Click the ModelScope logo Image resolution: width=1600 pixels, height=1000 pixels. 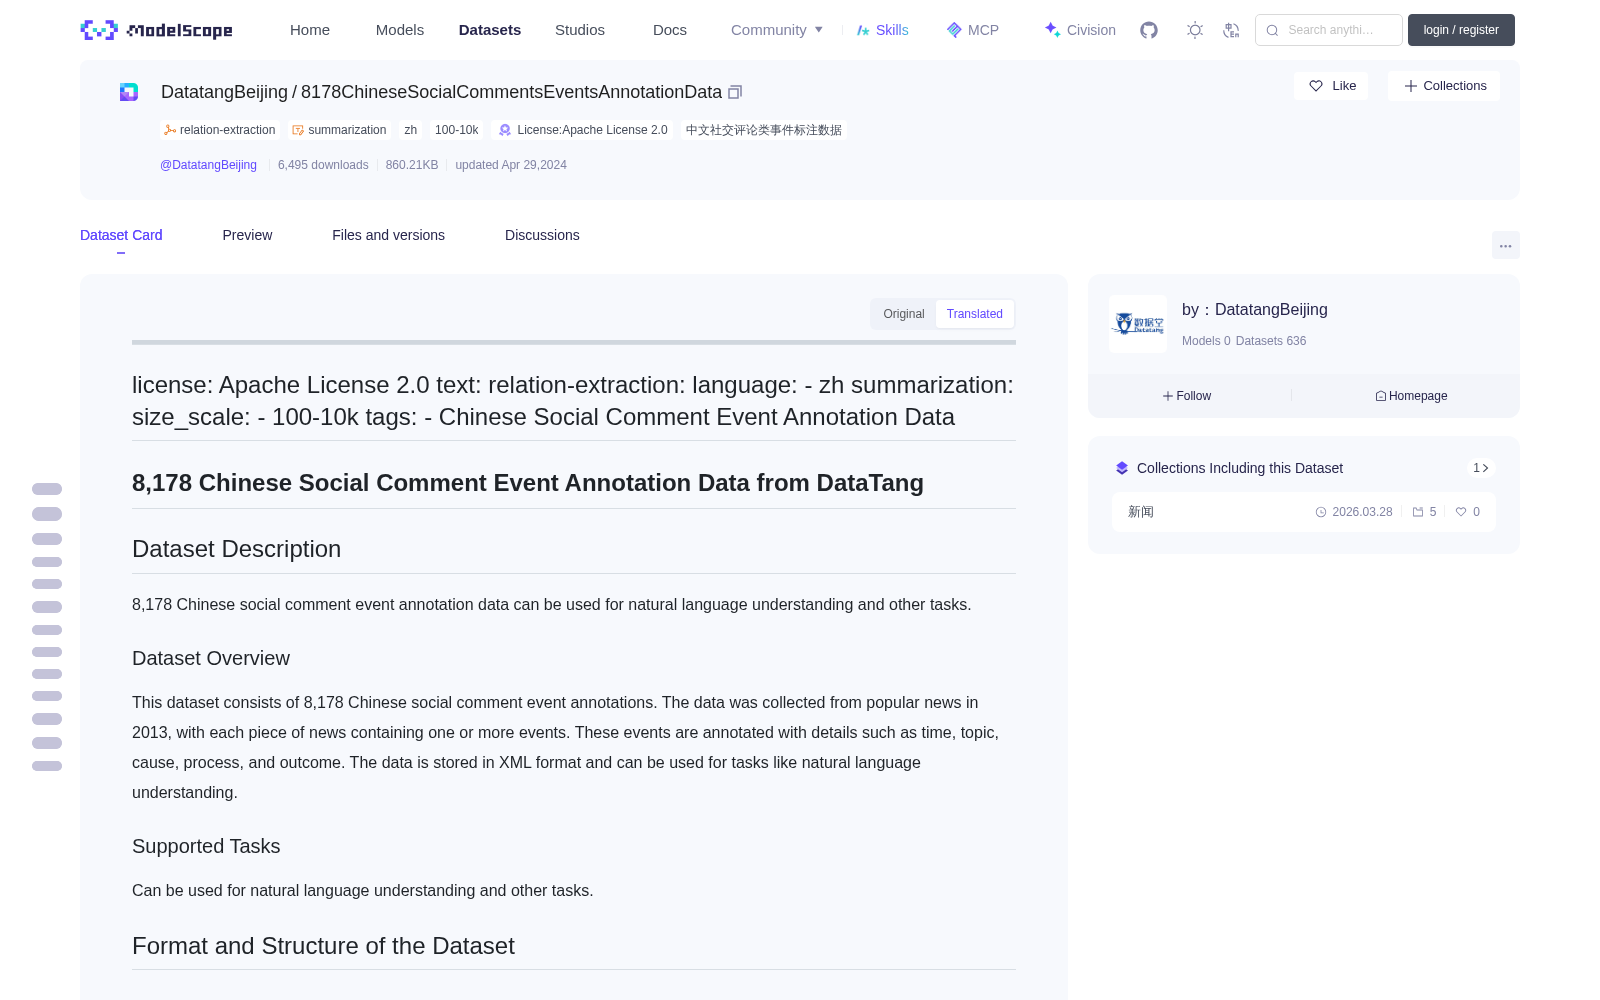coord(157,30)
